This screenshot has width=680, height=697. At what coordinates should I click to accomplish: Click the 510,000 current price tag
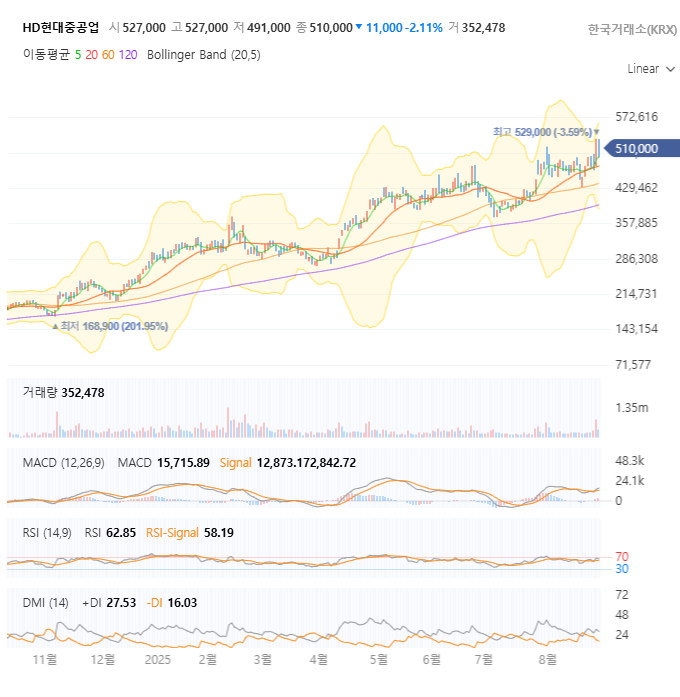642,148
